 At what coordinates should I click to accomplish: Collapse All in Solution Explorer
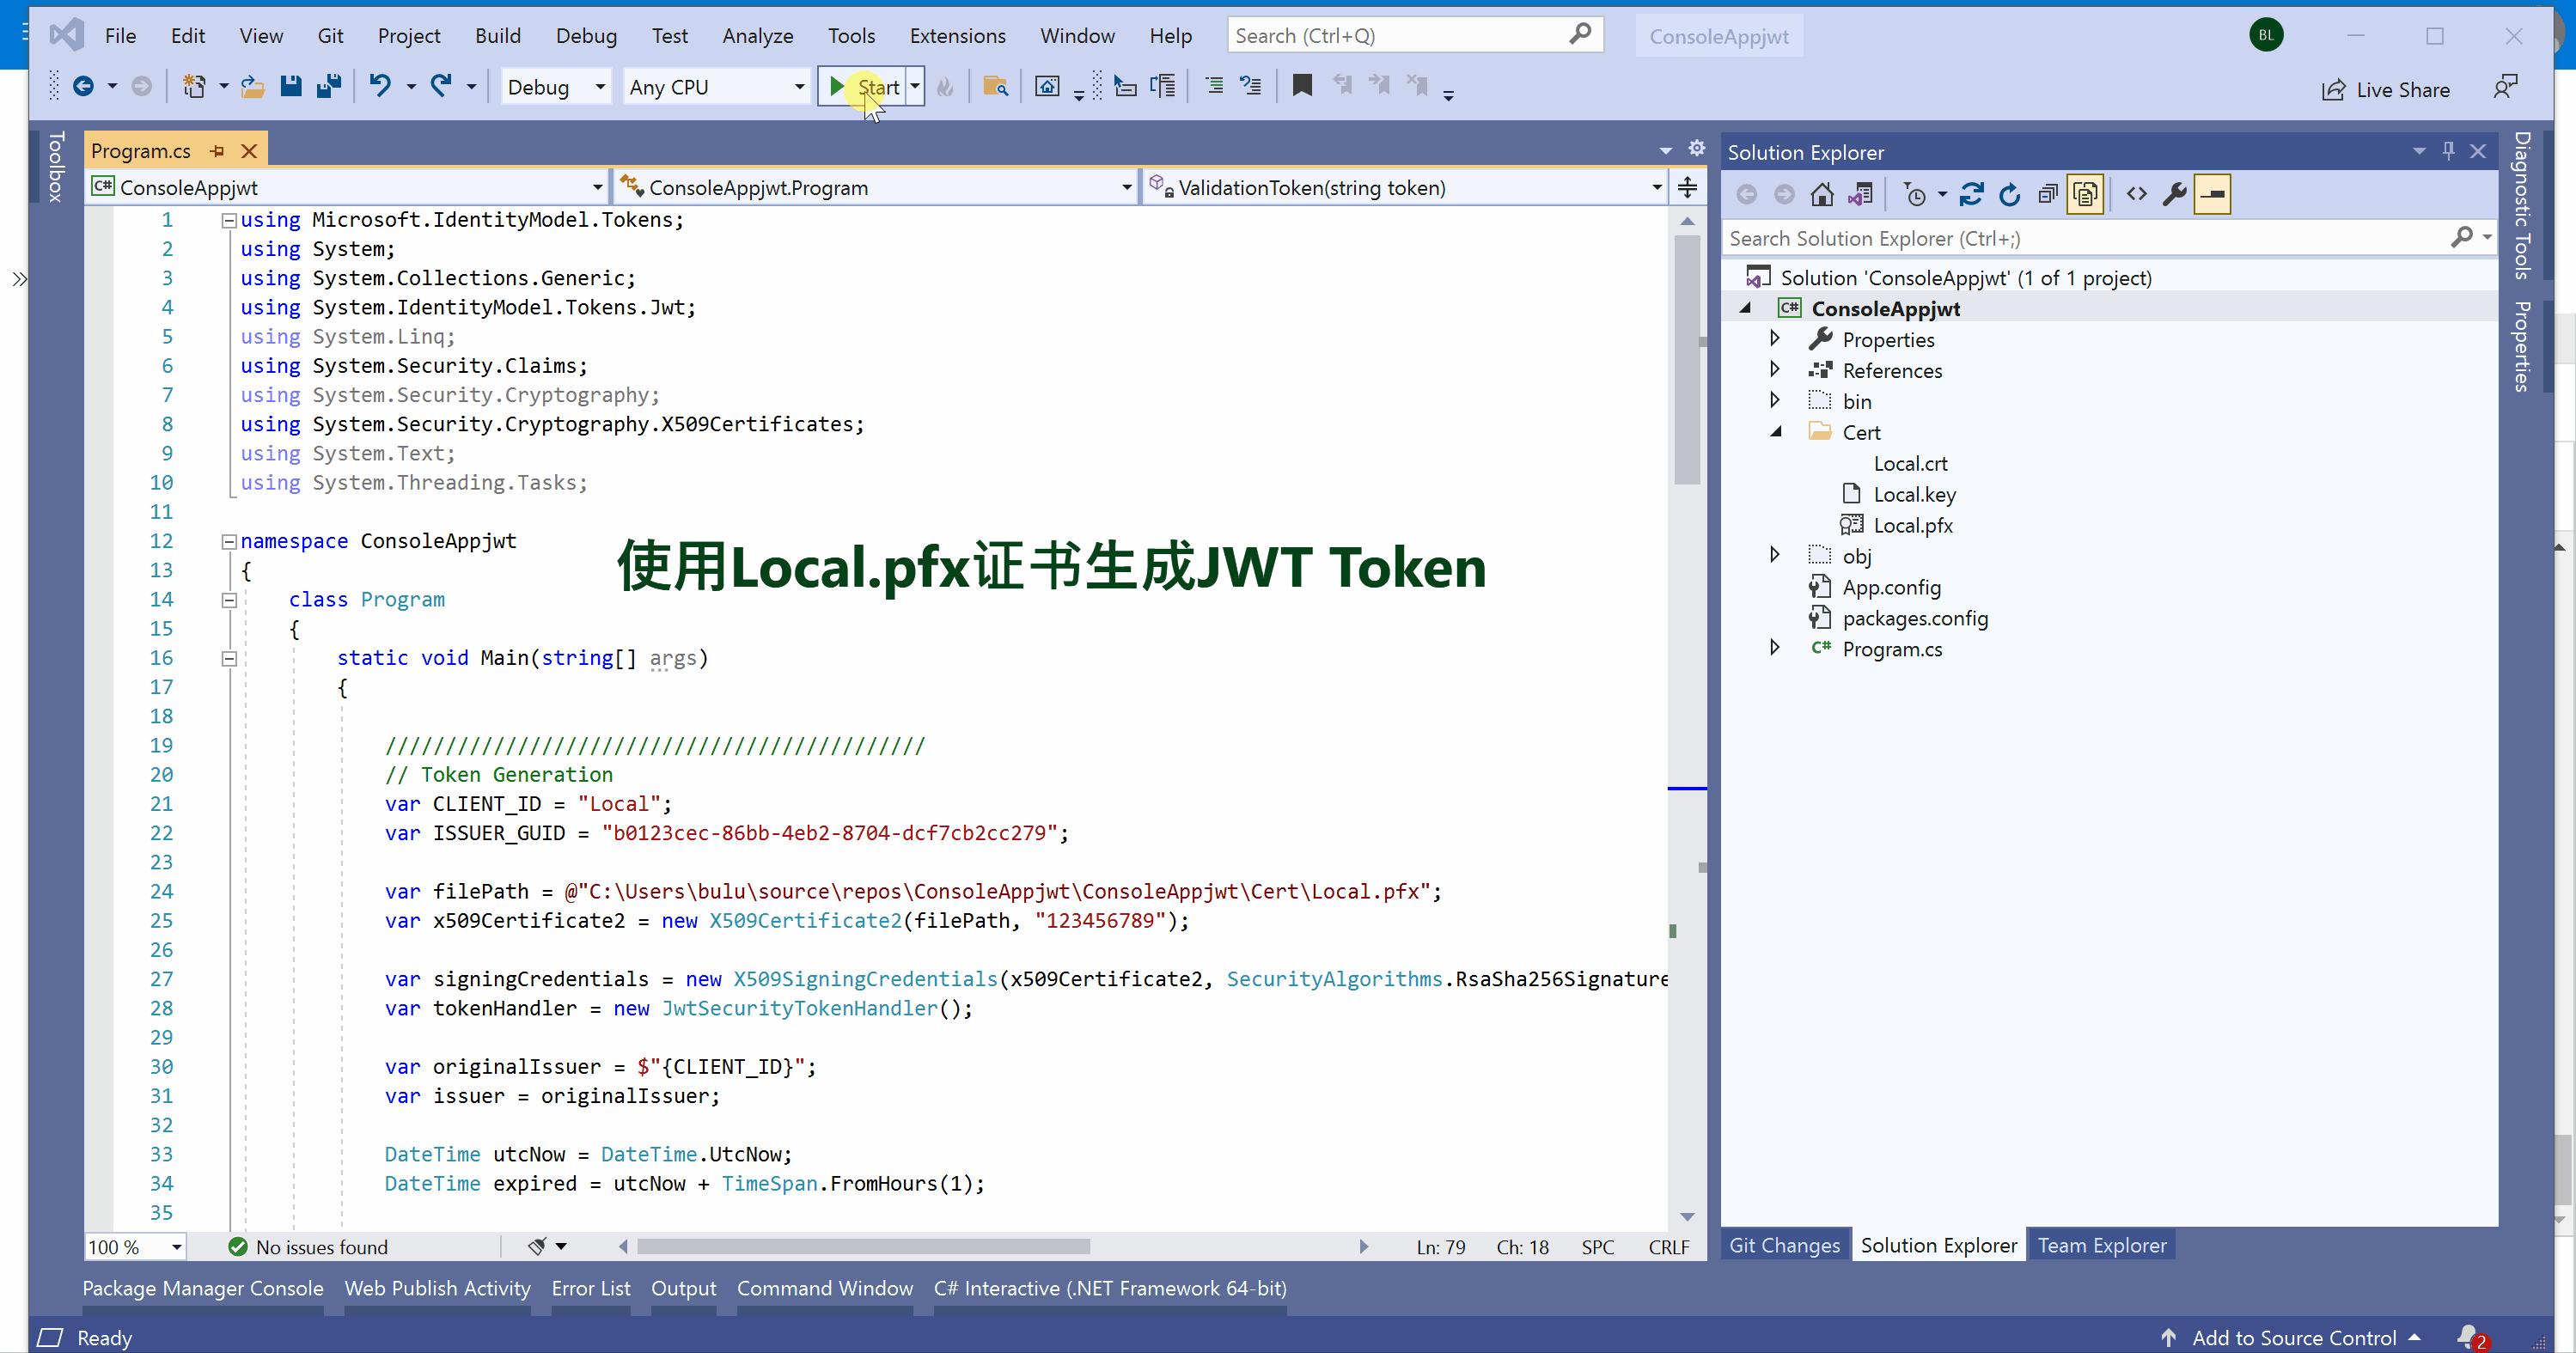coord(2048,194)
